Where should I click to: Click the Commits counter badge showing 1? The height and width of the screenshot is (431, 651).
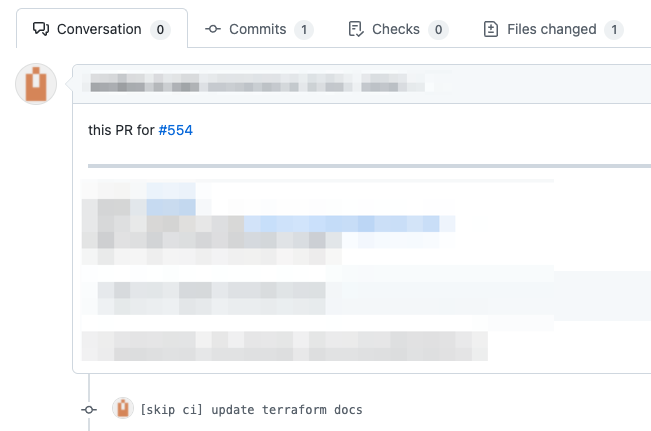tap(304, 29)
